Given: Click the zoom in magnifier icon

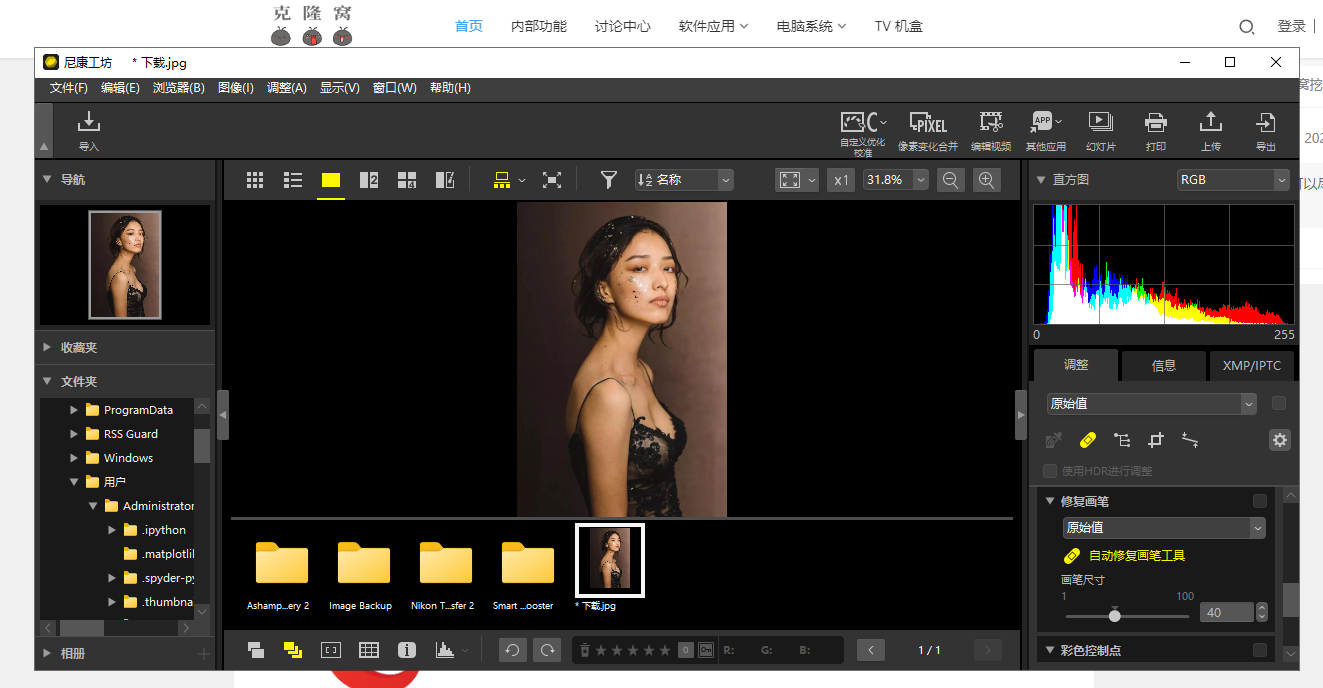Looking at the screenshot, I should pyautogui.click(x=986, y=180).
